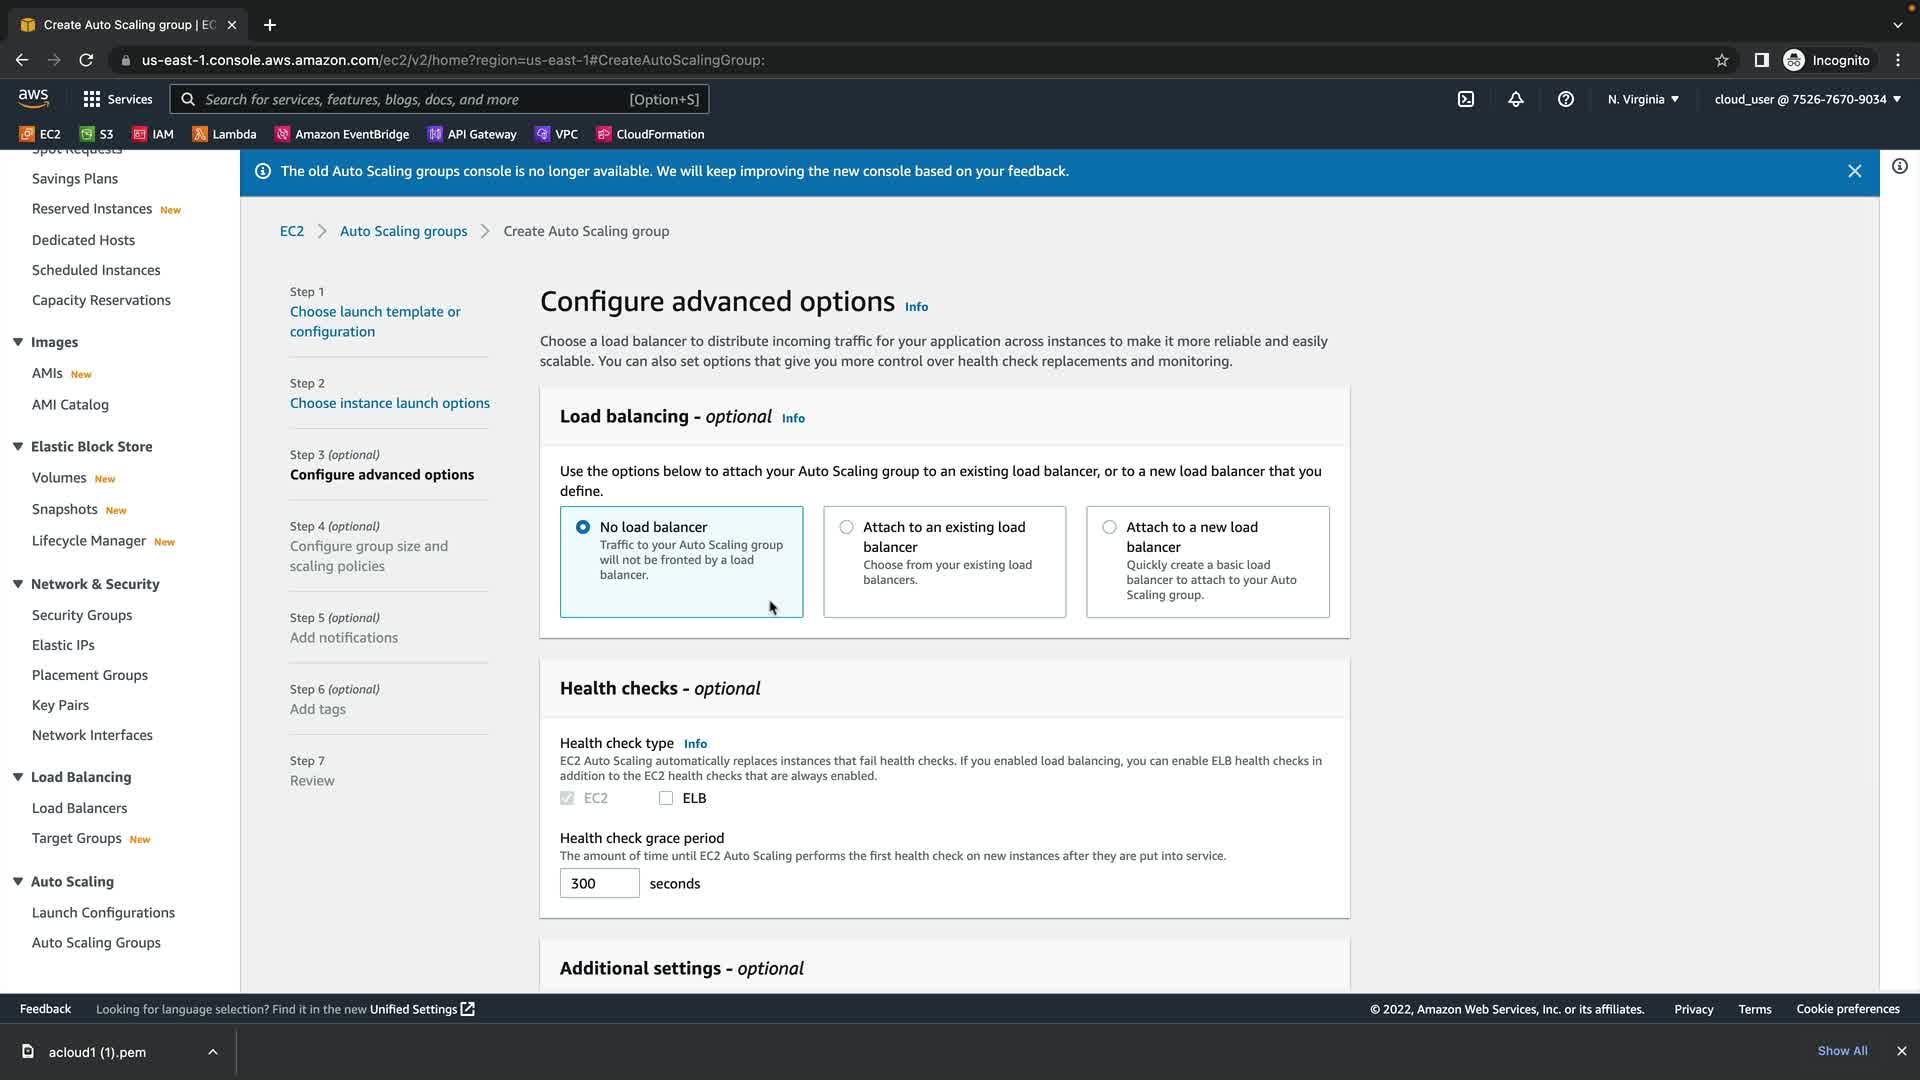The image size is (1920, 1080).
Task: Open the CloudFormation bookmark shortcut
Action: (650, 134)
